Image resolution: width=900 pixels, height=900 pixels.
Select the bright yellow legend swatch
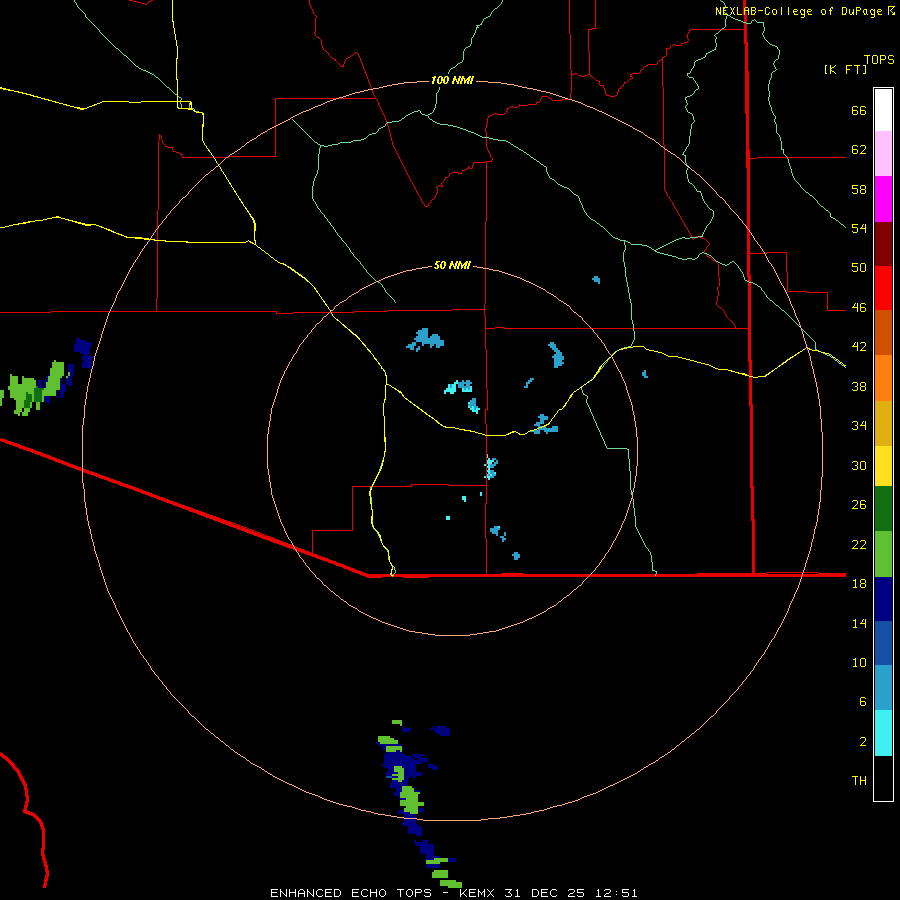coord(883,466)
